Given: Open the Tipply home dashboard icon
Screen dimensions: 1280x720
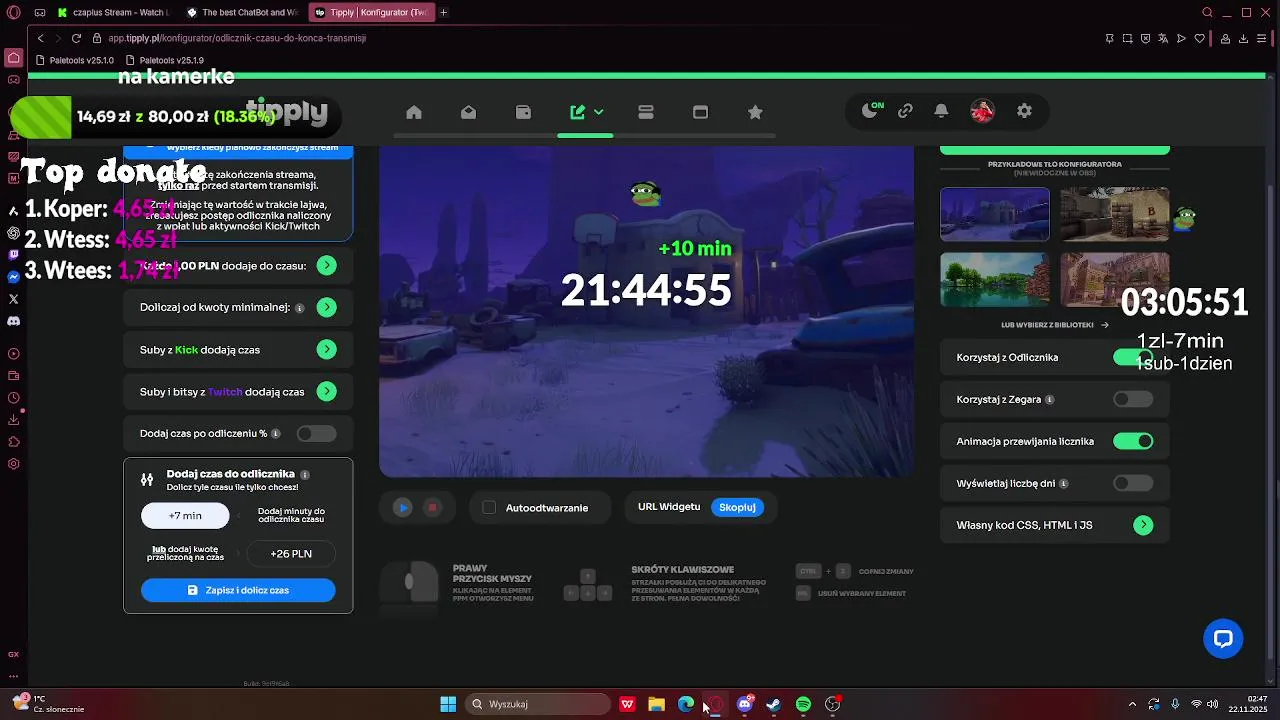Looking at the screenshot, I should click(x=414, y=112).
